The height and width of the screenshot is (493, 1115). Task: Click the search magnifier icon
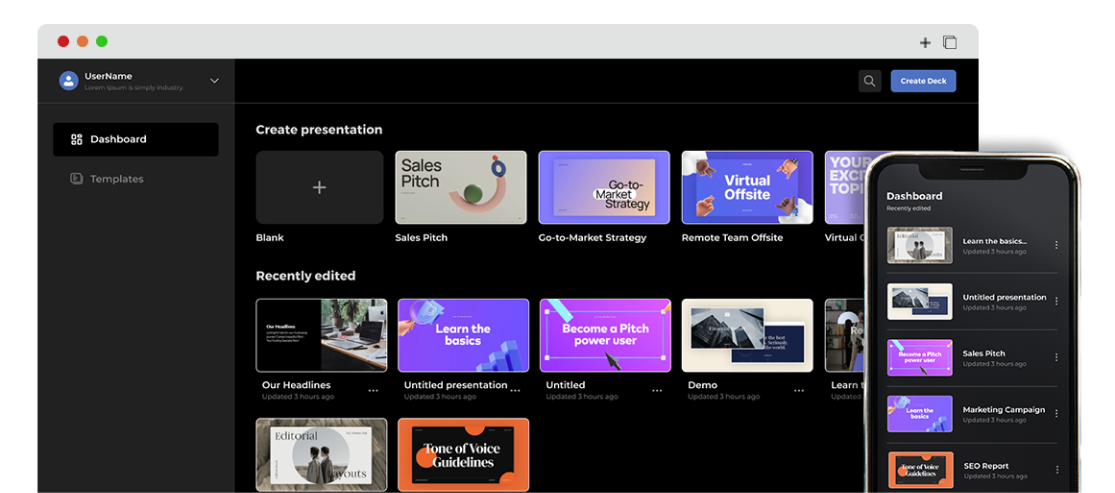click(x=869, y=81)
